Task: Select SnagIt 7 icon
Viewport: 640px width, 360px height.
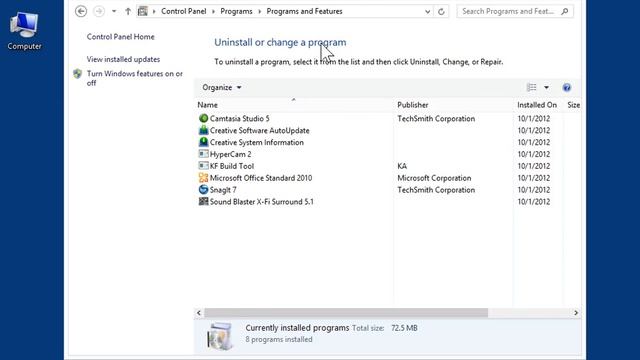Action: [203, 189]
